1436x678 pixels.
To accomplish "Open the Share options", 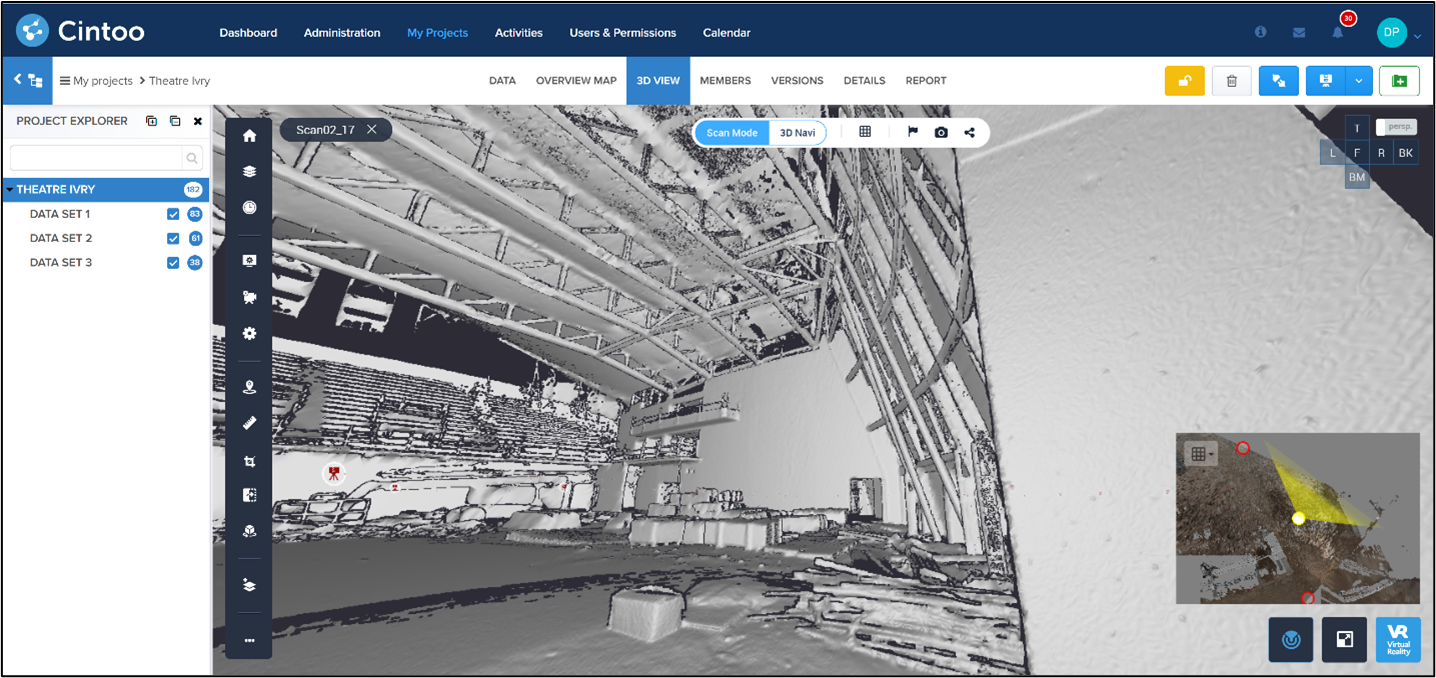I will 967,131.
